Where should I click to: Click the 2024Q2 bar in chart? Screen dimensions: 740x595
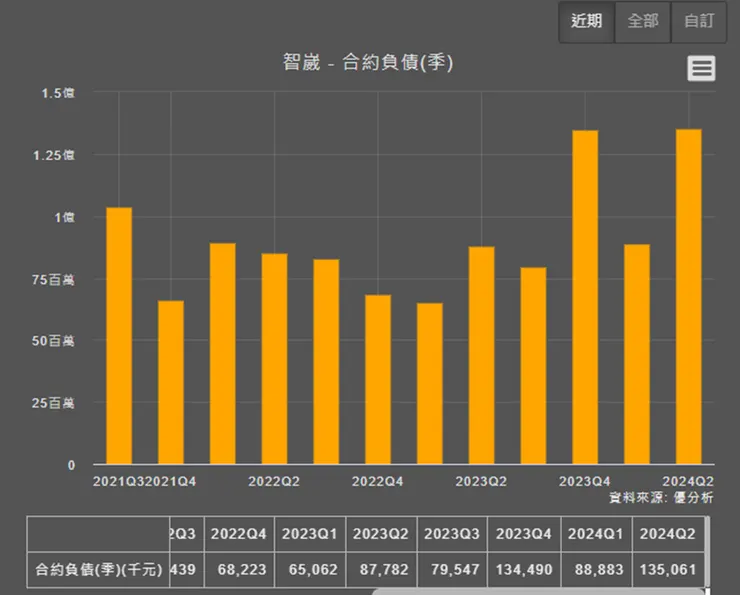(x=689, y=296)
